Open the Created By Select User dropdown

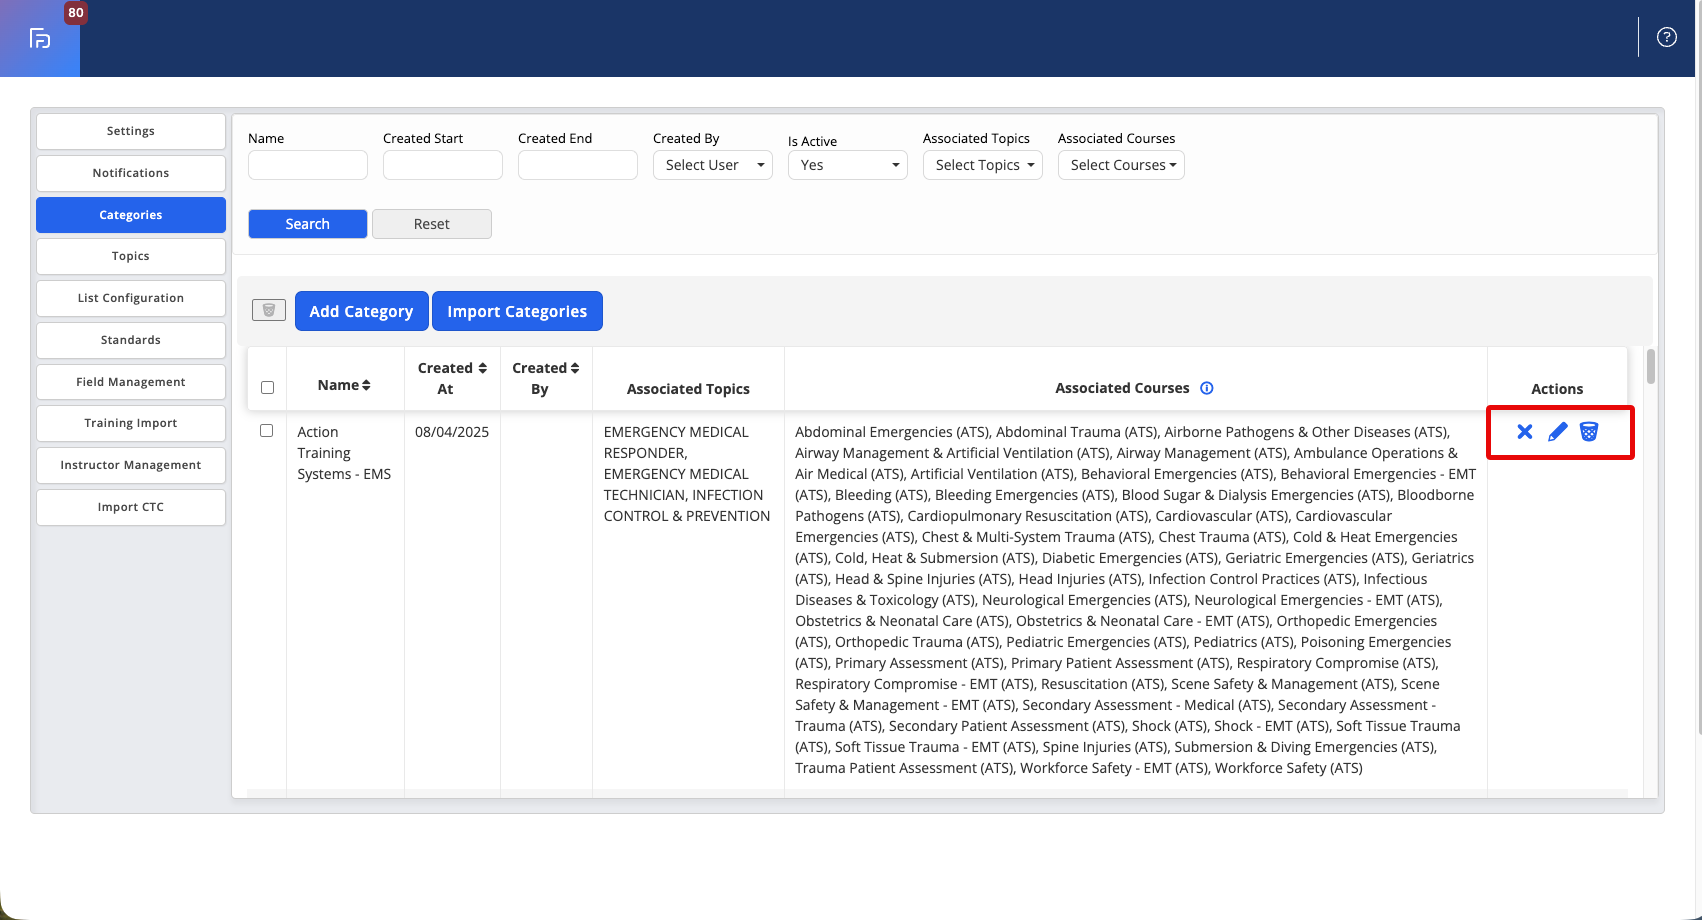pyautogui.click(x=713, y=165)
